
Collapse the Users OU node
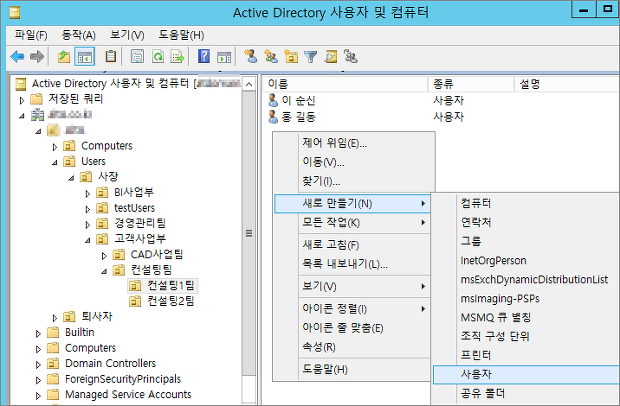coord(55,162)
